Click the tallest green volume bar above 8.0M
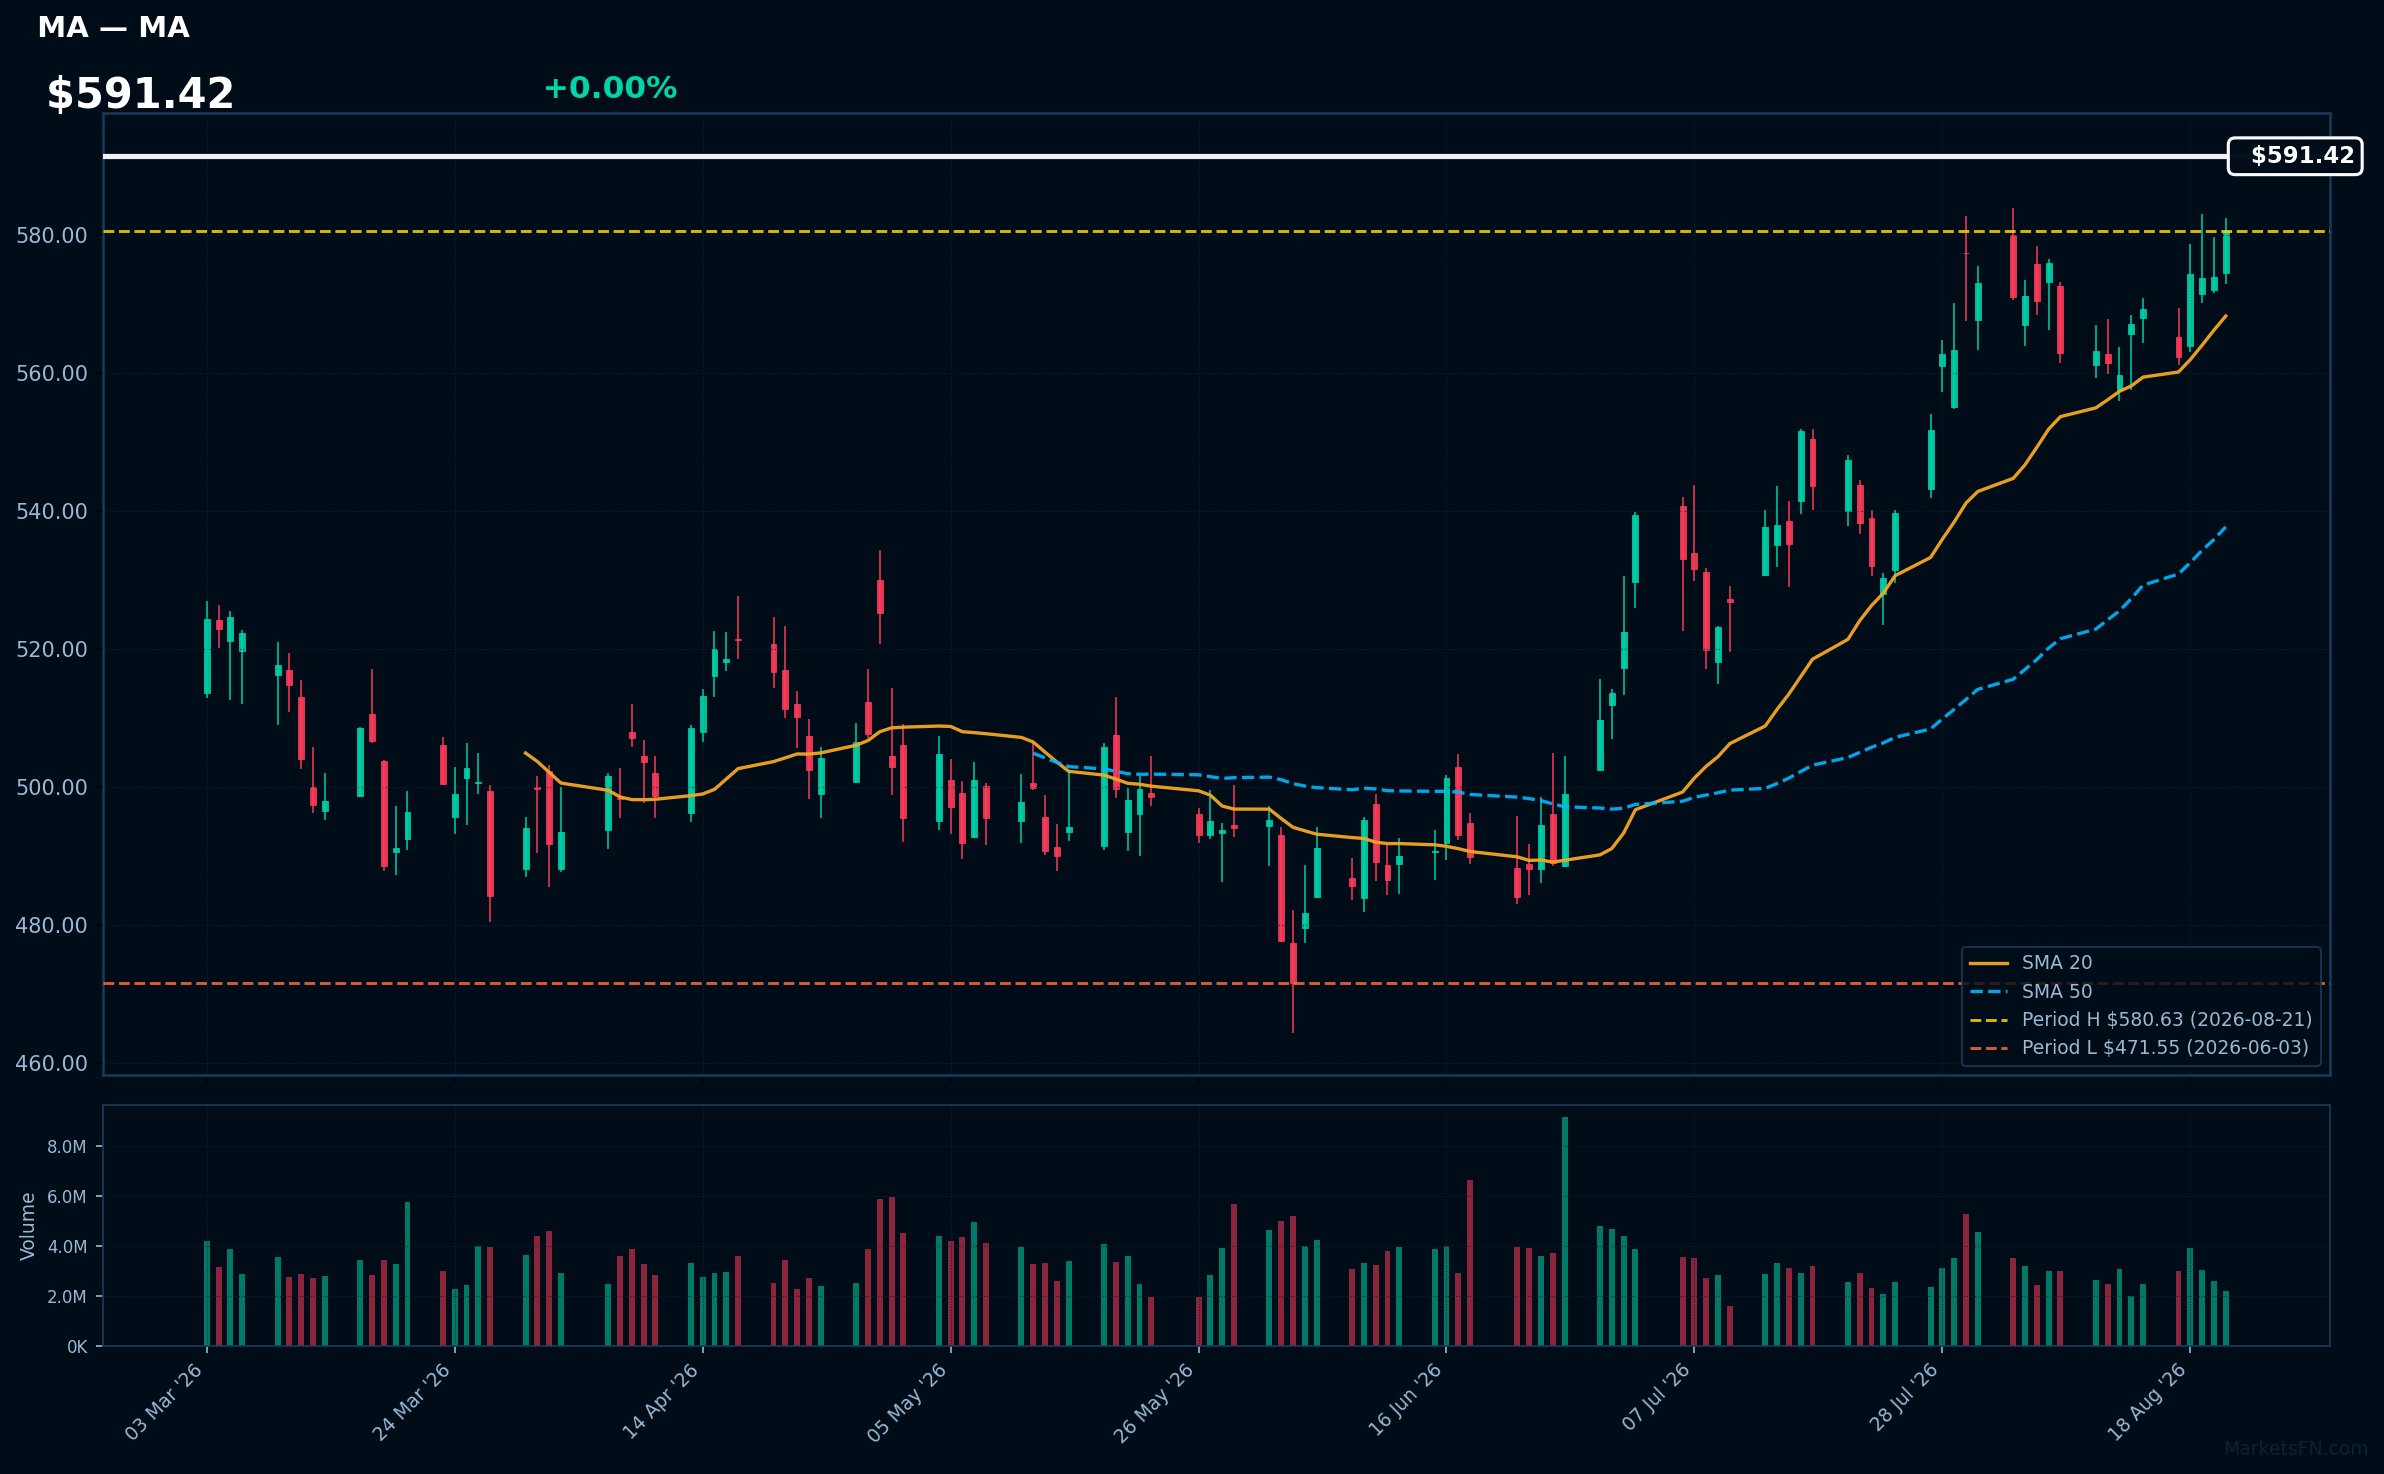 (x=1565, y=1231)
